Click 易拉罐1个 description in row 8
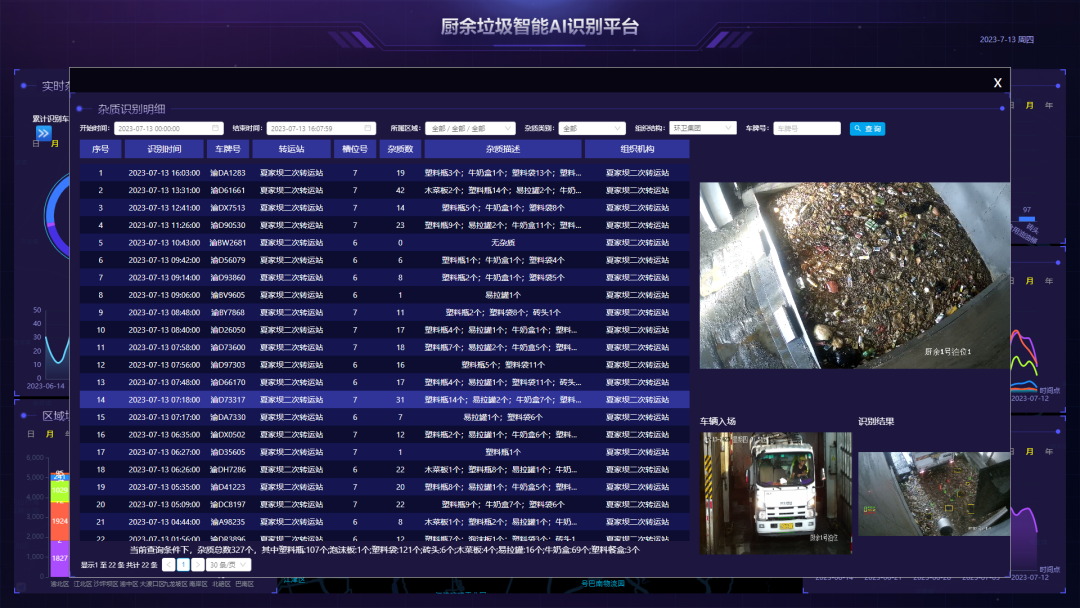This screenshot has height=608, width=1080. coord(503,295)
